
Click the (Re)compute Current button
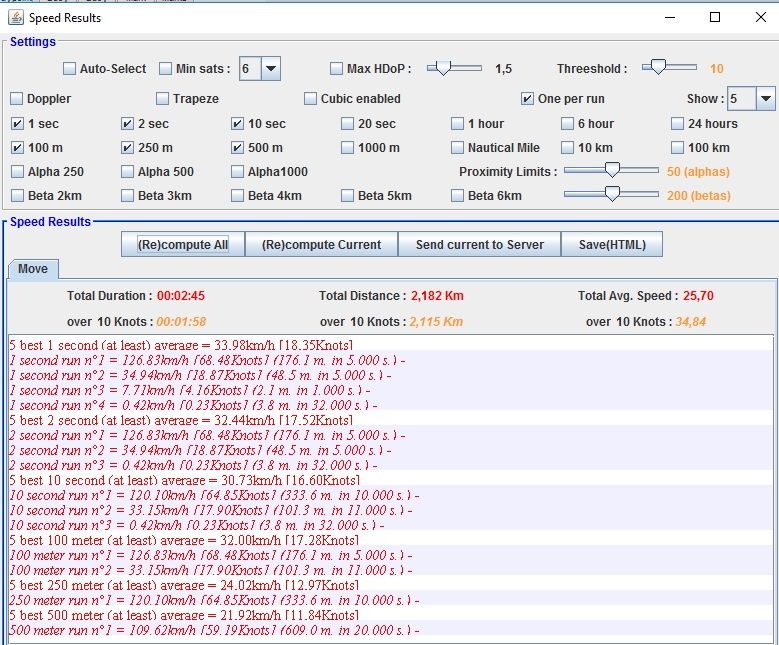click(321, 244)
